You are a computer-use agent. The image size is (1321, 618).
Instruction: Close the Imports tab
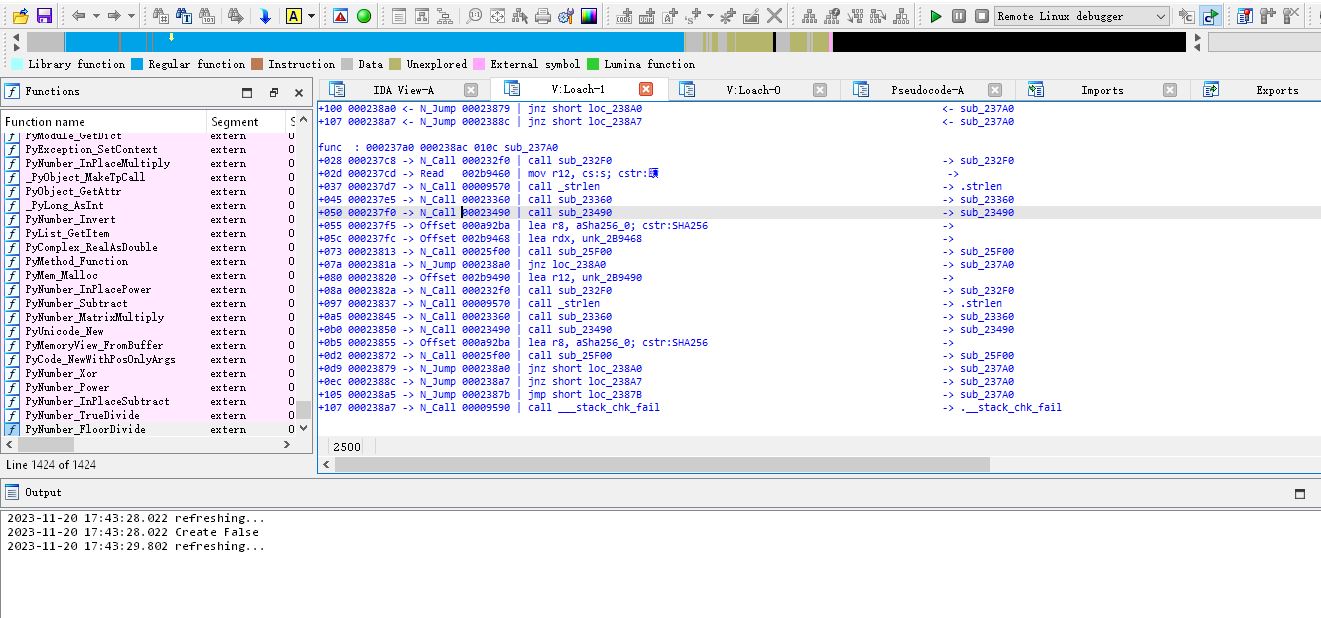(1170, 90)
